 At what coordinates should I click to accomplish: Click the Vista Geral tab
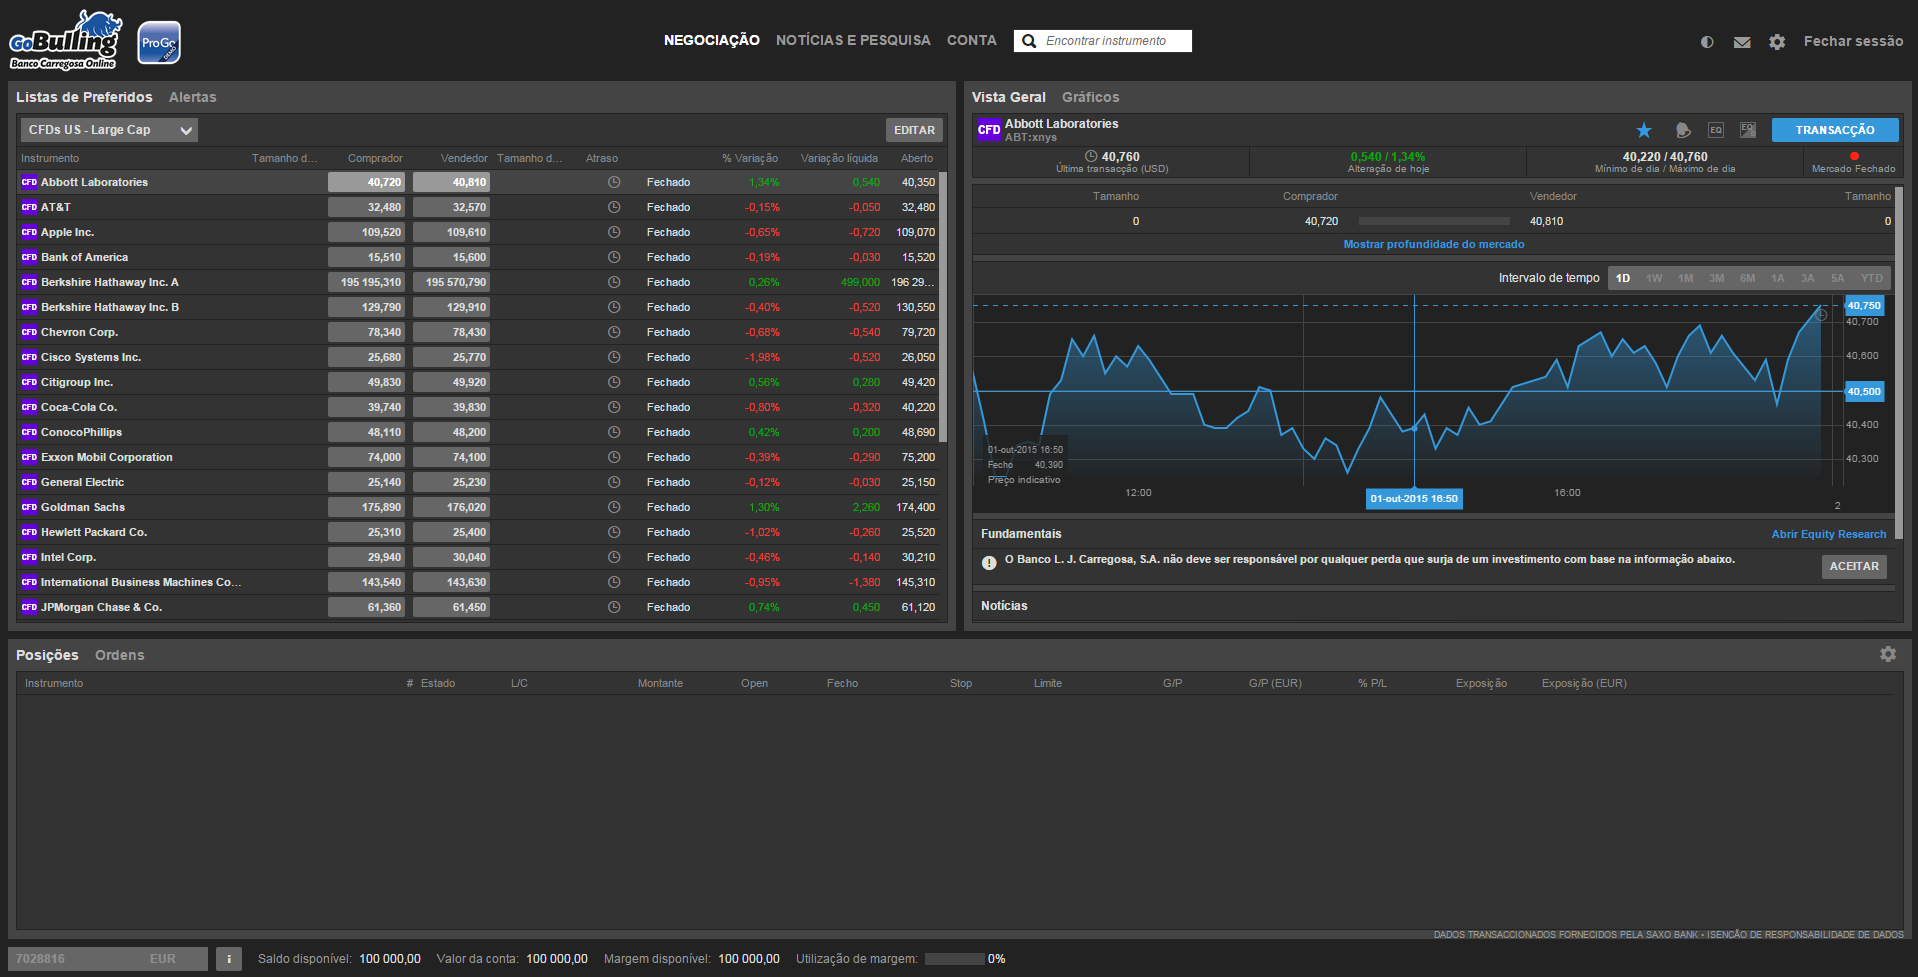click(1009, 97)
